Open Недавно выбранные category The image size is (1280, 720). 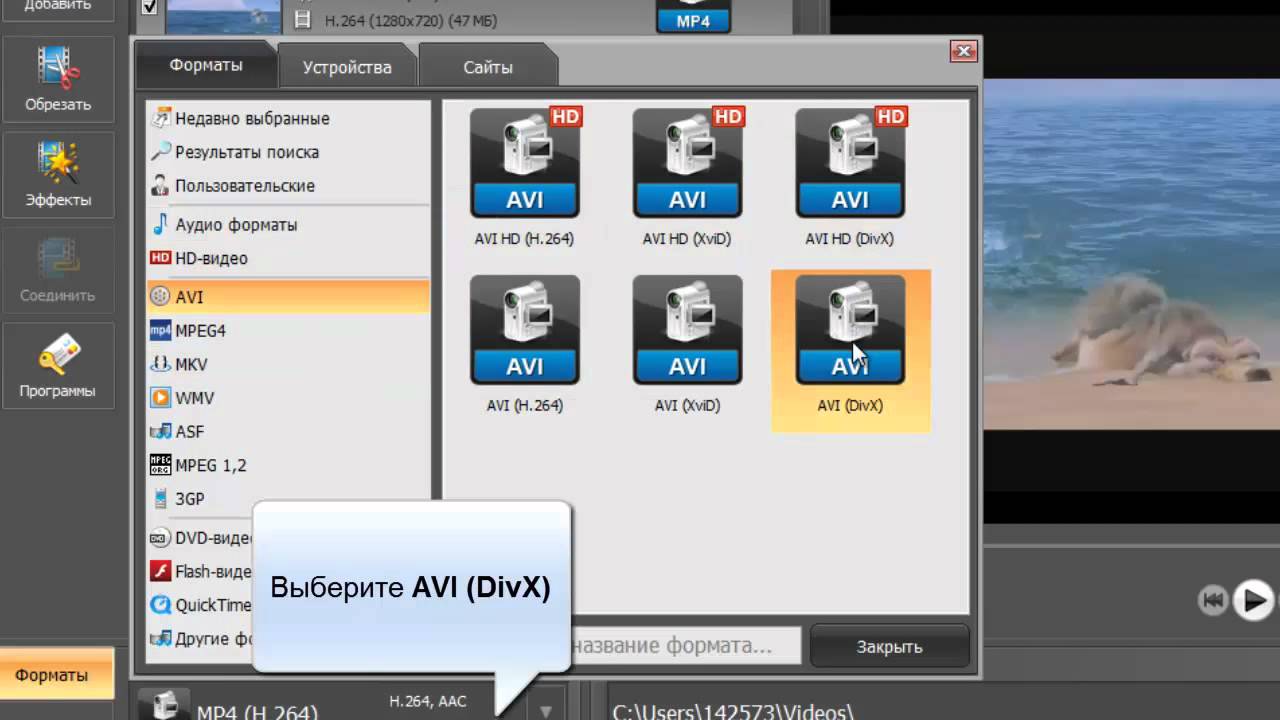pos(289,118)
